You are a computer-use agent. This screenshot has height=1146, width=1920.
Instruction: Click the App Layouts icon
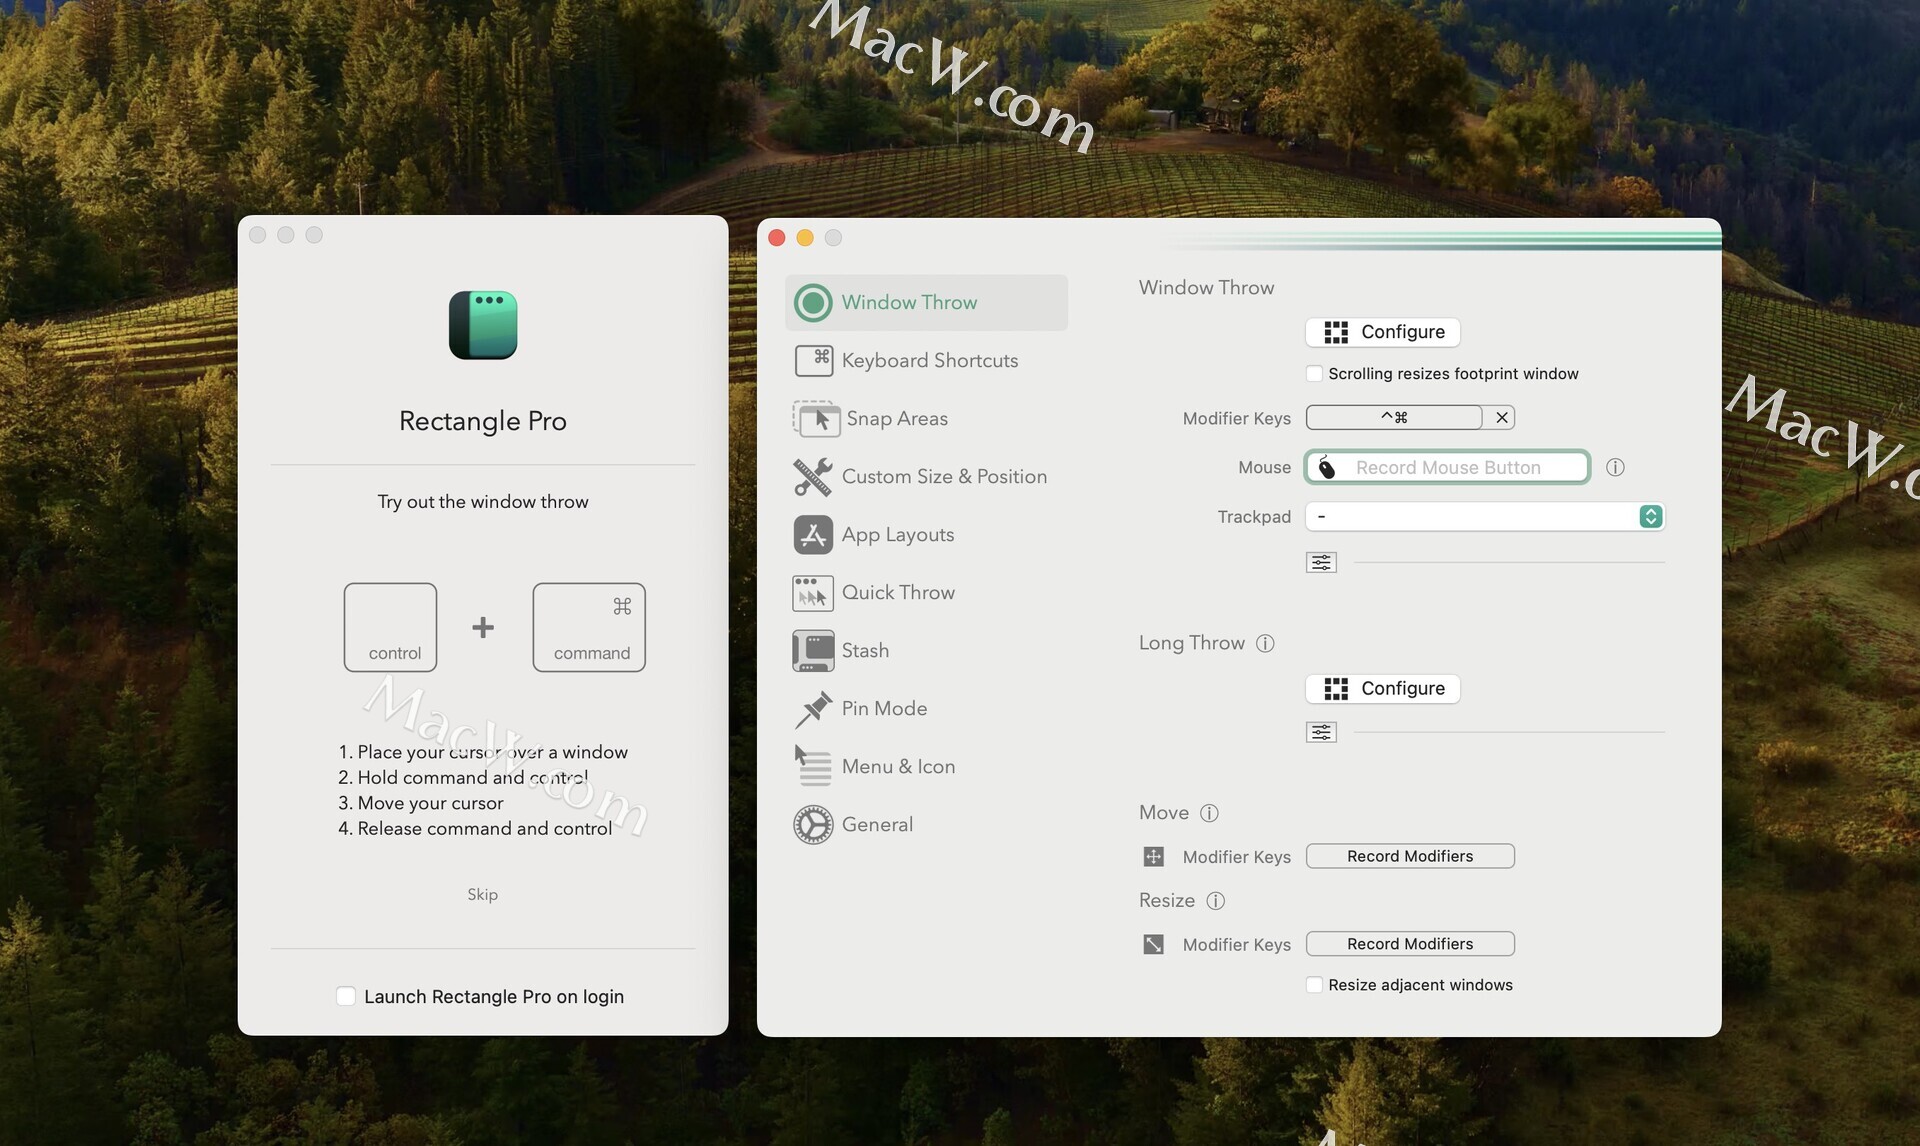[813, 535]
